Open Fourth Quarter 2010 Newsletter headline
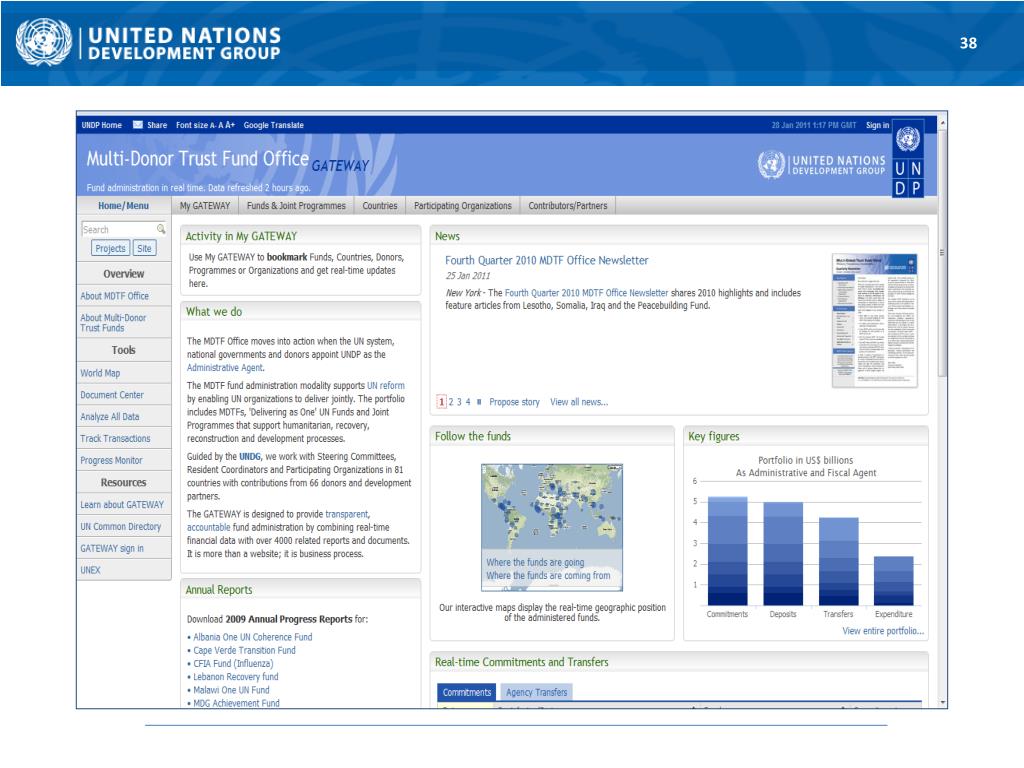Viewport: 1024px width, 768px height. pyautogui.click(x=547, y=261)
